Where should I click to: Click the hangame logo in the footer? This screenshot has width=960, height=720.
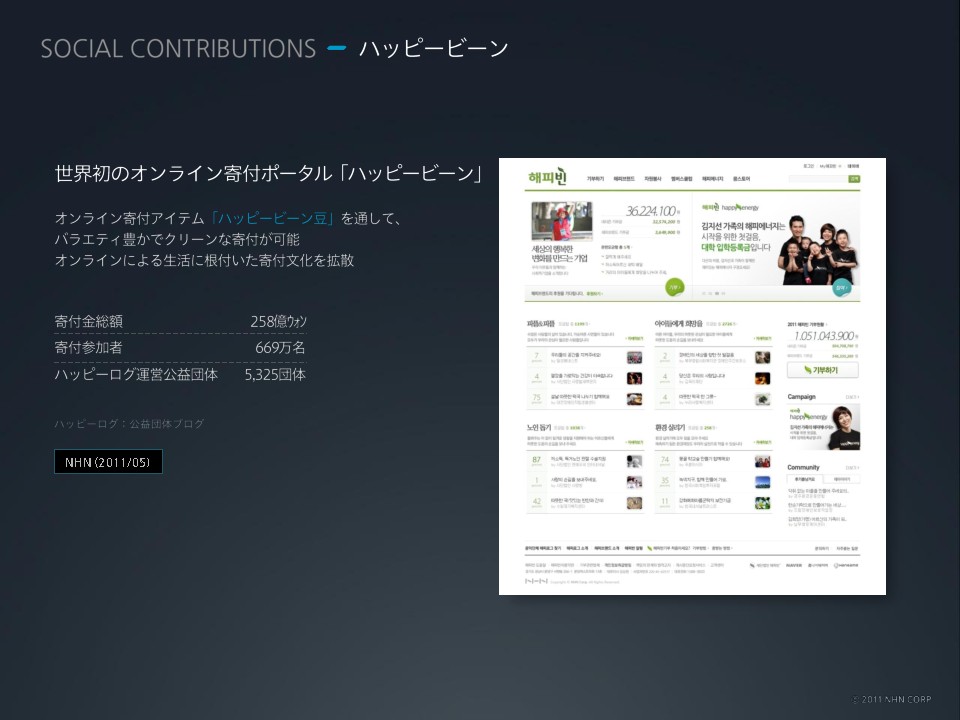(x=846, y=565)
